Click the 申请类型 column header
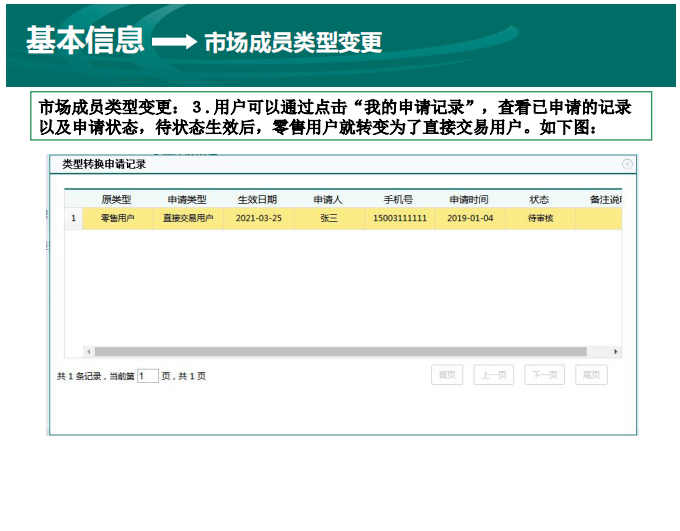680x531 pixels. pos(187,199)
